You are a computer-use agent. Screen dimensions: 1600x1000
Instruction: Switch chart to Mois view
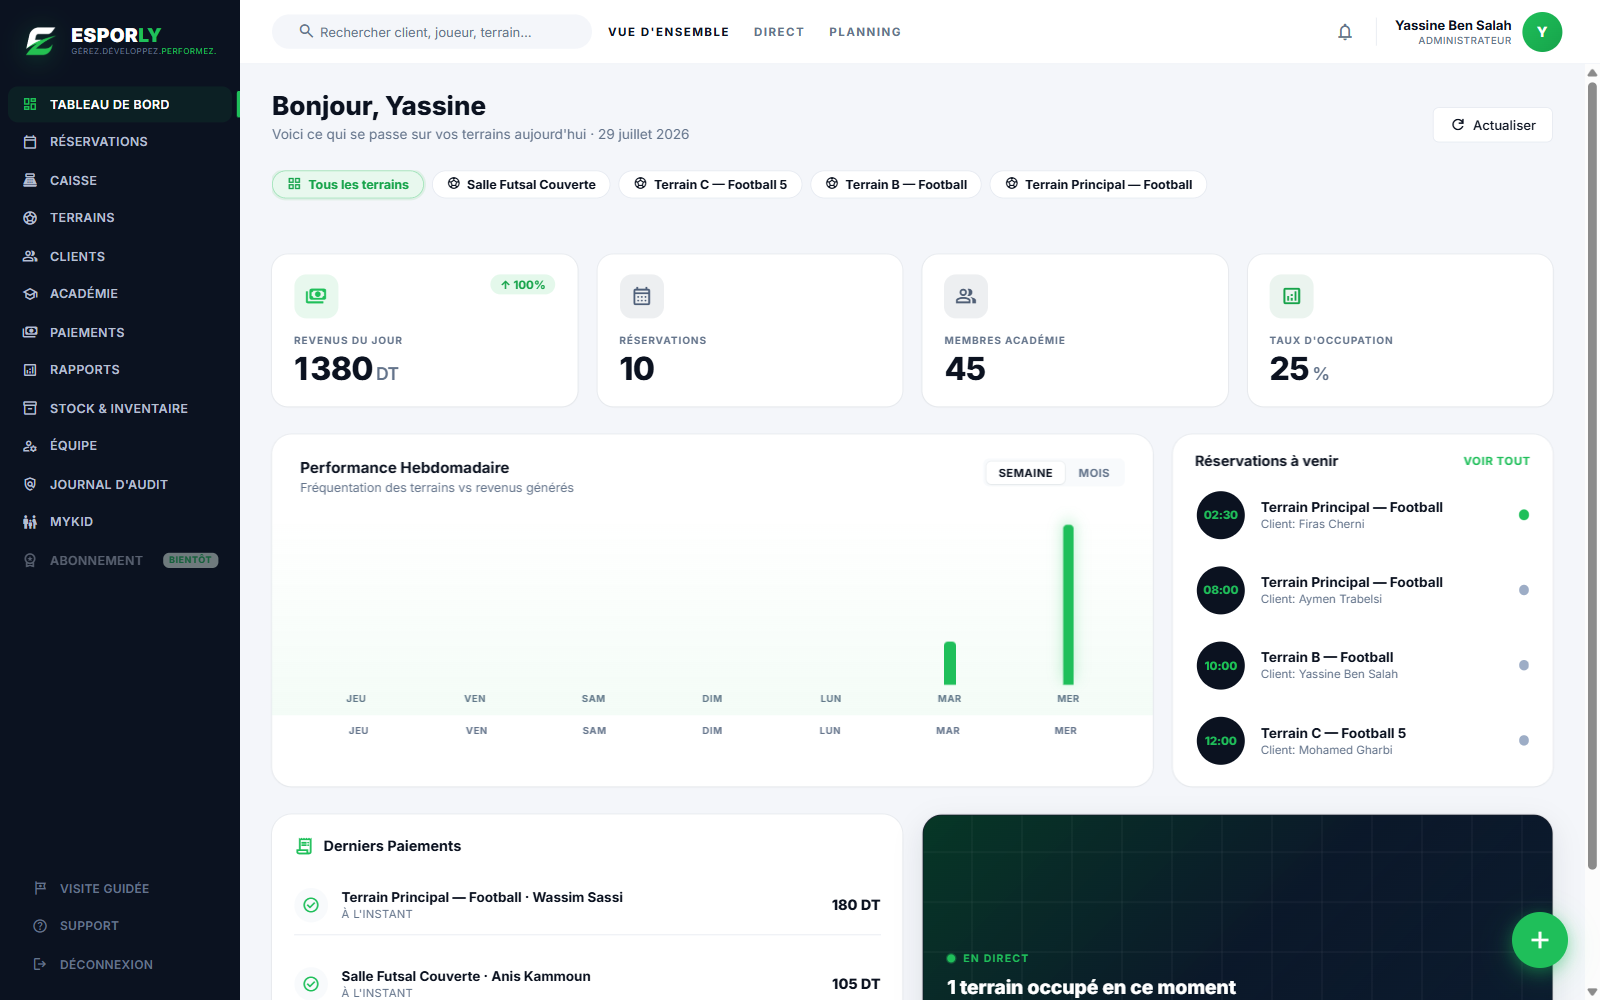(x=1094, y=473)
